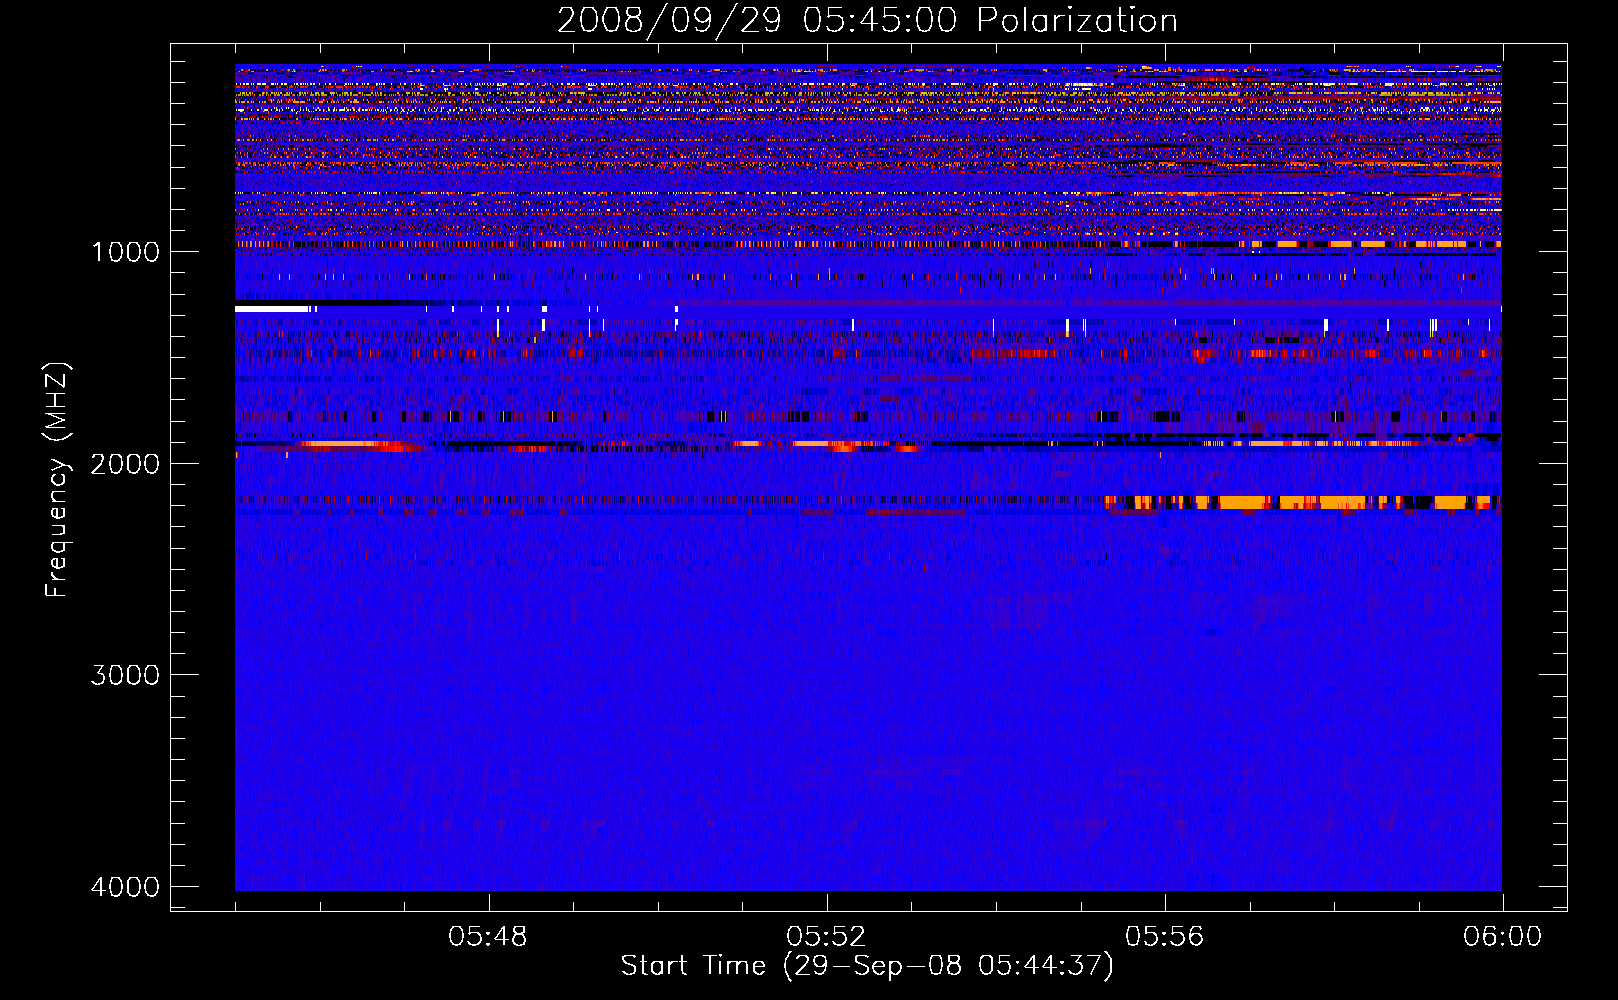This screenshot has height=1000, width=1618.
Task: Click the 05:56 time tick label
Action: pyautogui.click(x=1164, y=937)
